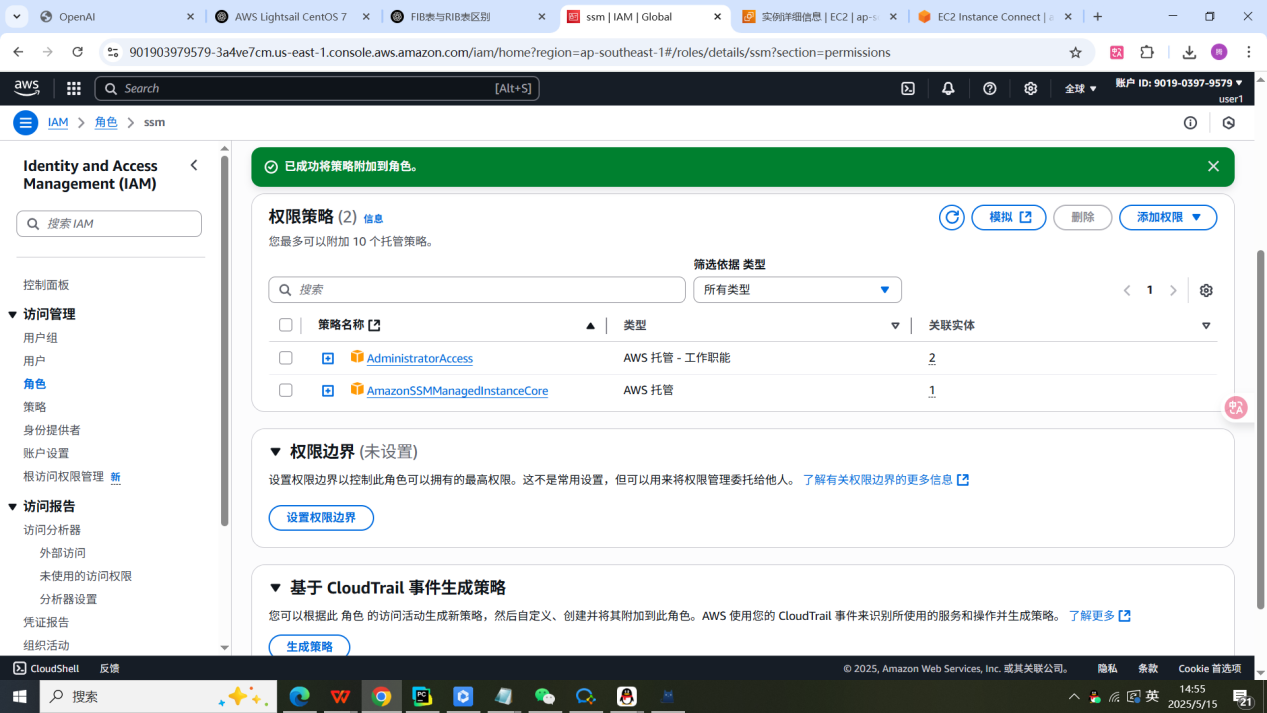Select all policies via header checkbox
1267x713 pixels.
click(285, 325)
